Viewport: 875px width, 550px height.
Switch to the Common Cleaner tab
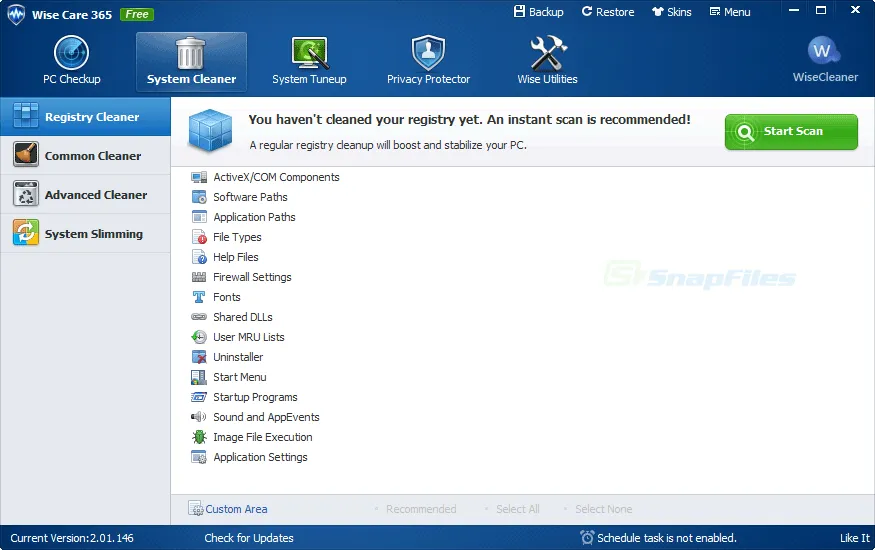[85, 156]
